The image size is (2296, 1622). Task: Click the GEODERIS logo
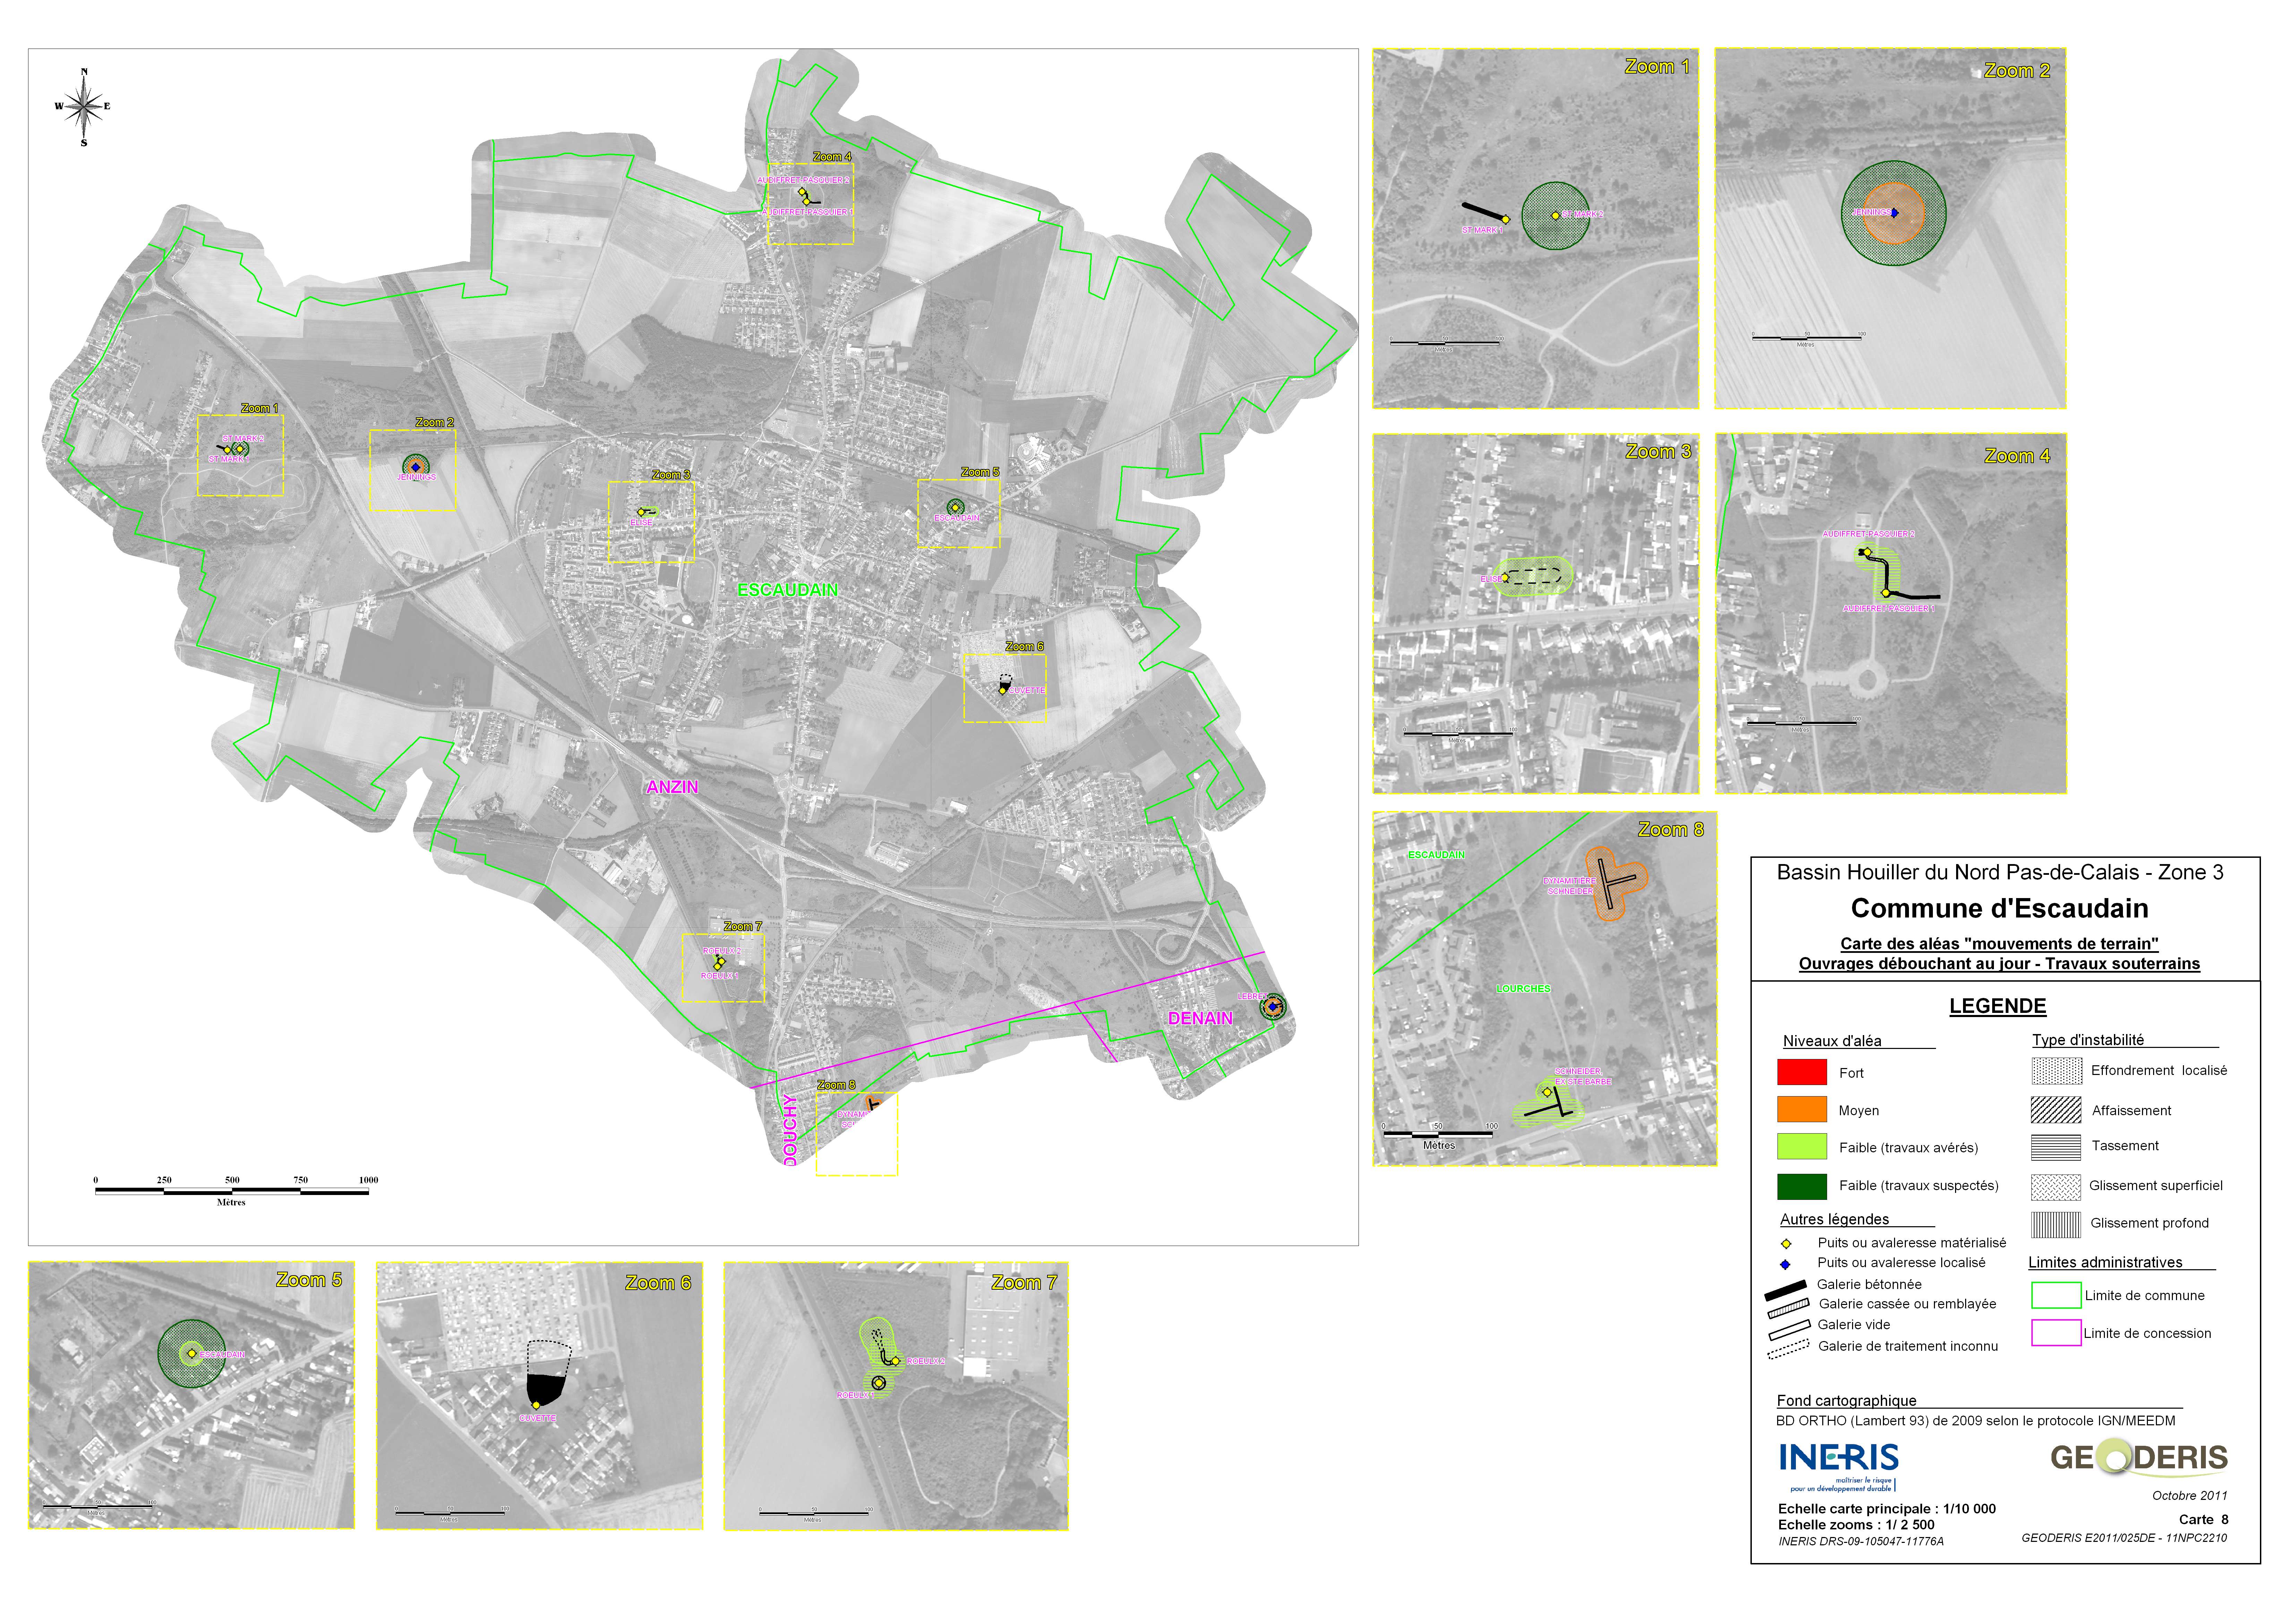click(x=2139, y=1457)
